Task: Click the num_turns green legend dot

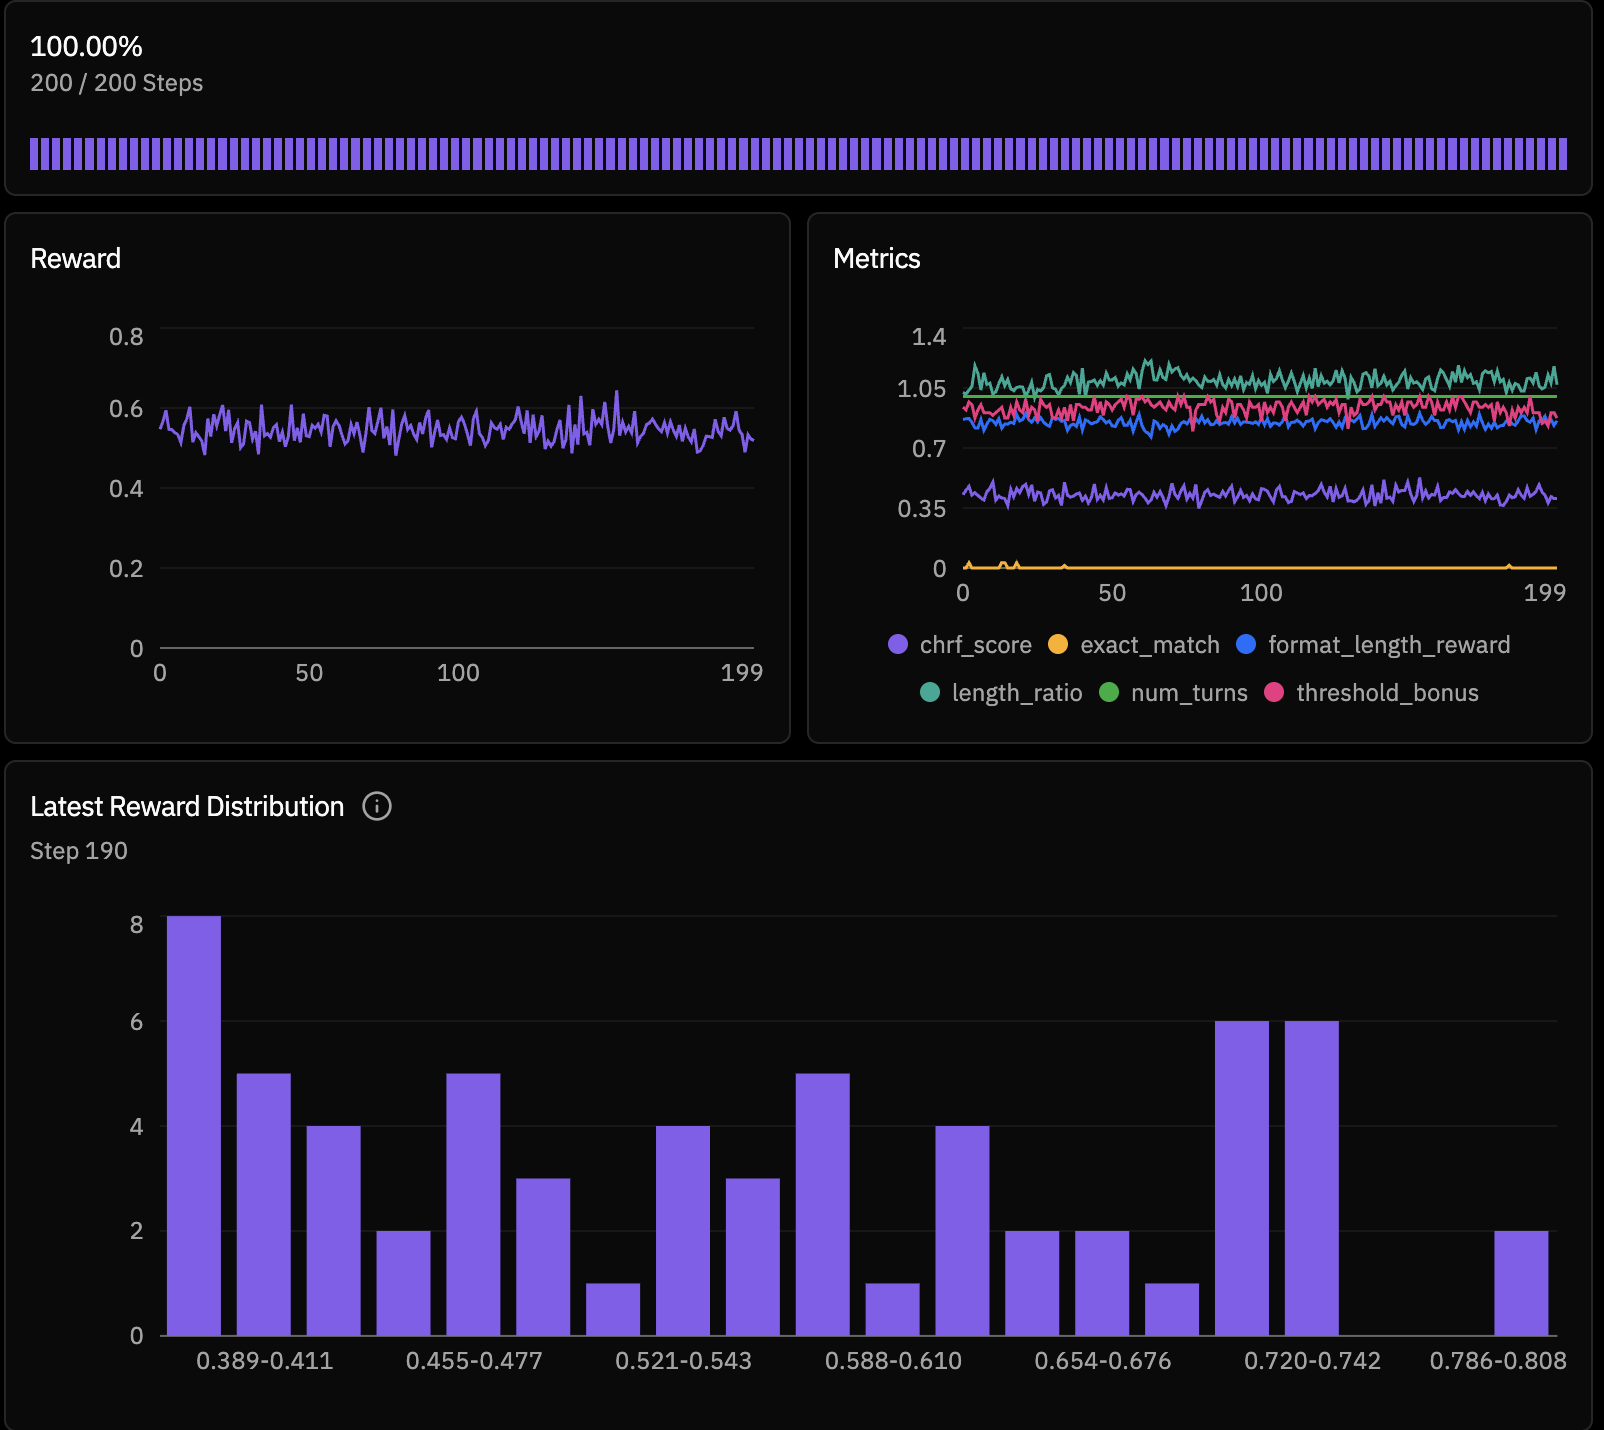Action: [1108, 693]
